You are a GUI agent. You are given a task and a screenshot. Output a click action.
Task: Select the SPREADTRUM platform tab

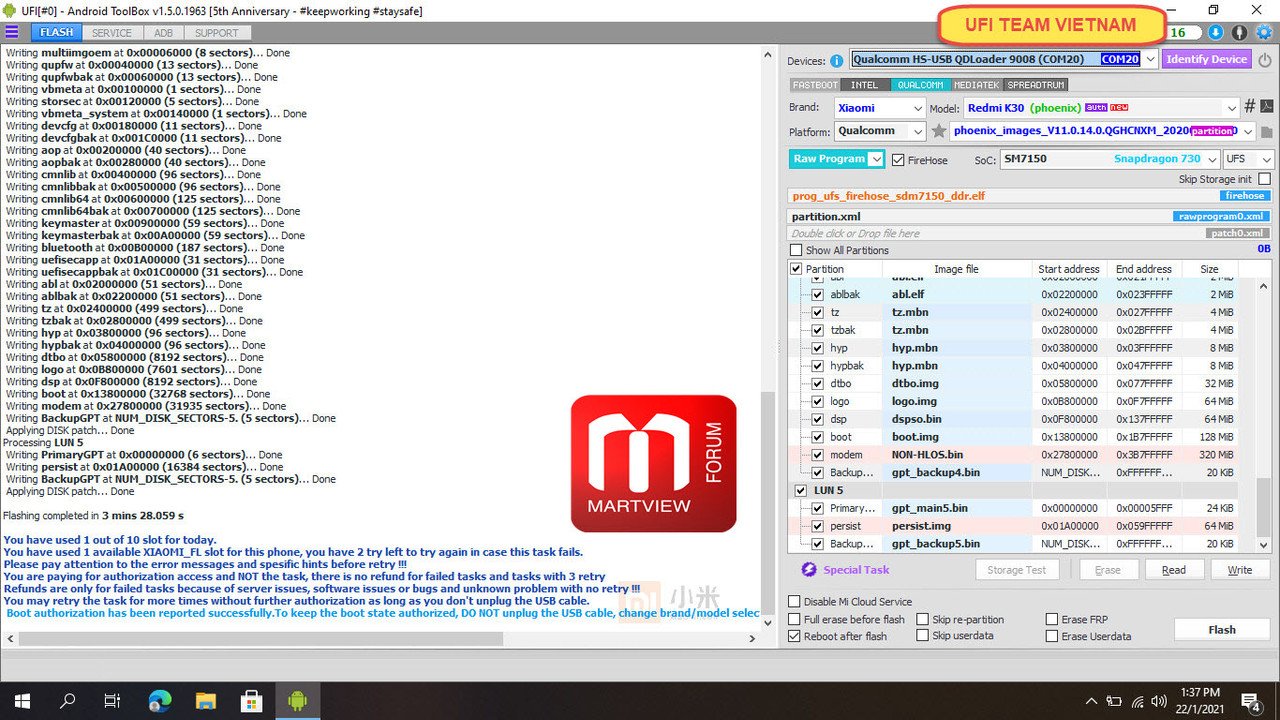[x=1036, y=85]
